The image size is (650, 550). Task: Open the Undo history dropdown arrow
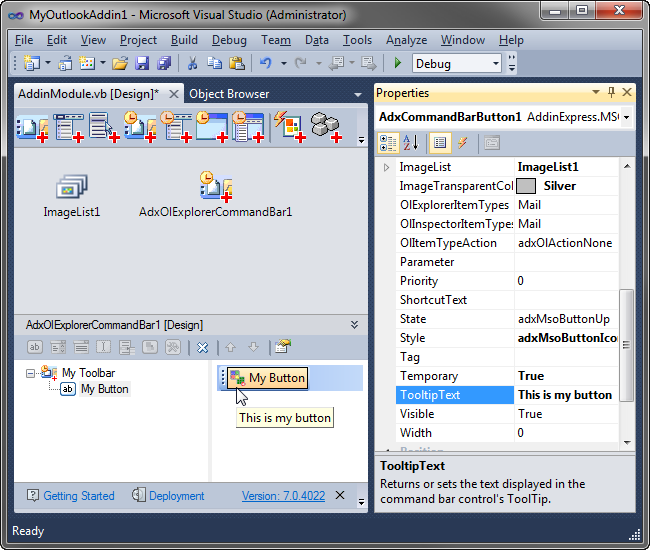(284, 63)
